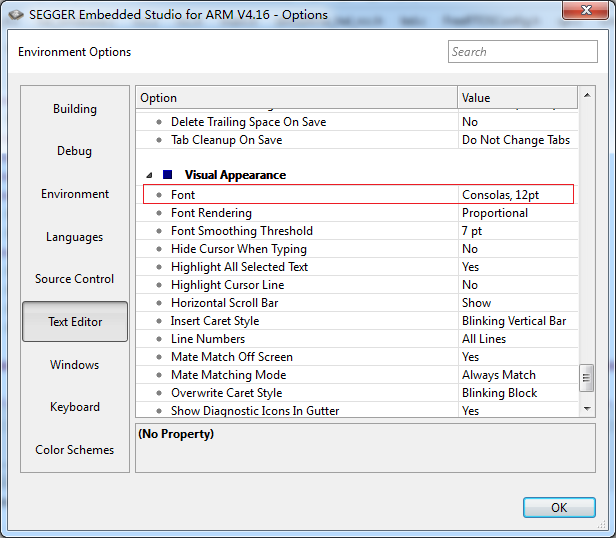
Task: Select the Font option row
Action: [x=358, y=195]
